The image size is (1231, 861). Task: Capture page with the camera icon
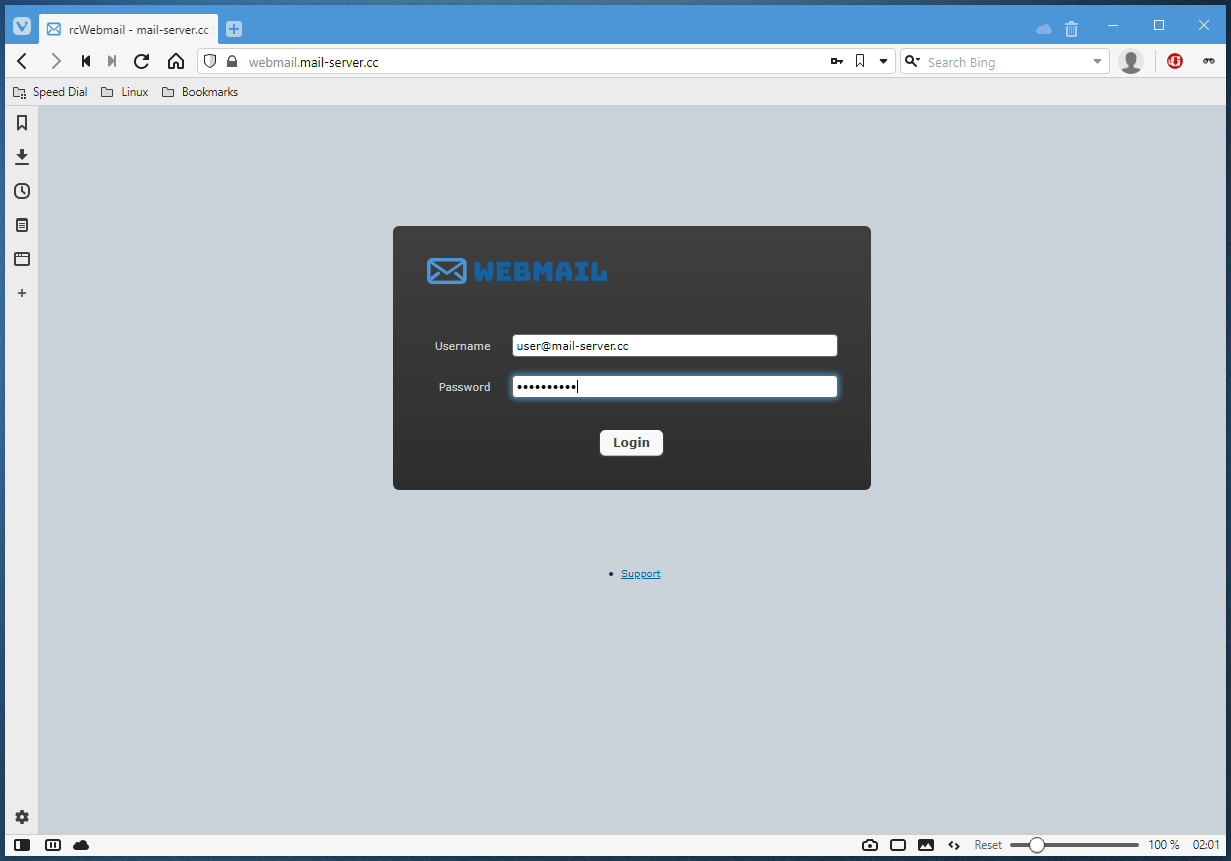pos(870,845)
